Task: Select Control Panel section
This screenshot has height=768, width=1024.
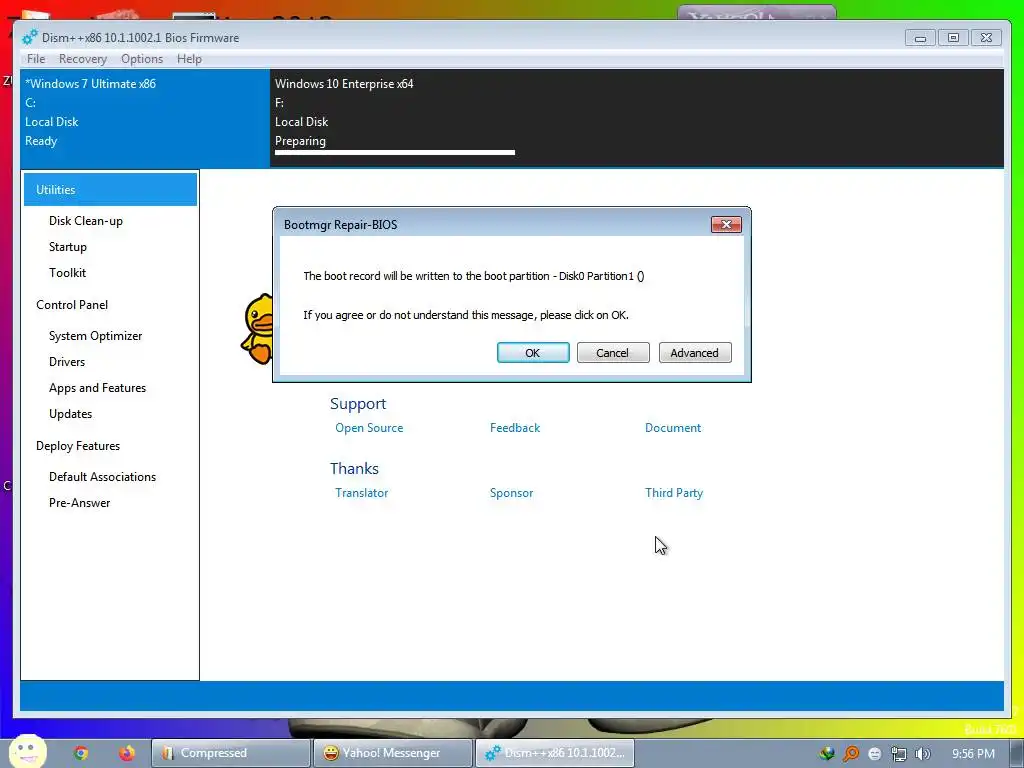Action: click(72, 304)
